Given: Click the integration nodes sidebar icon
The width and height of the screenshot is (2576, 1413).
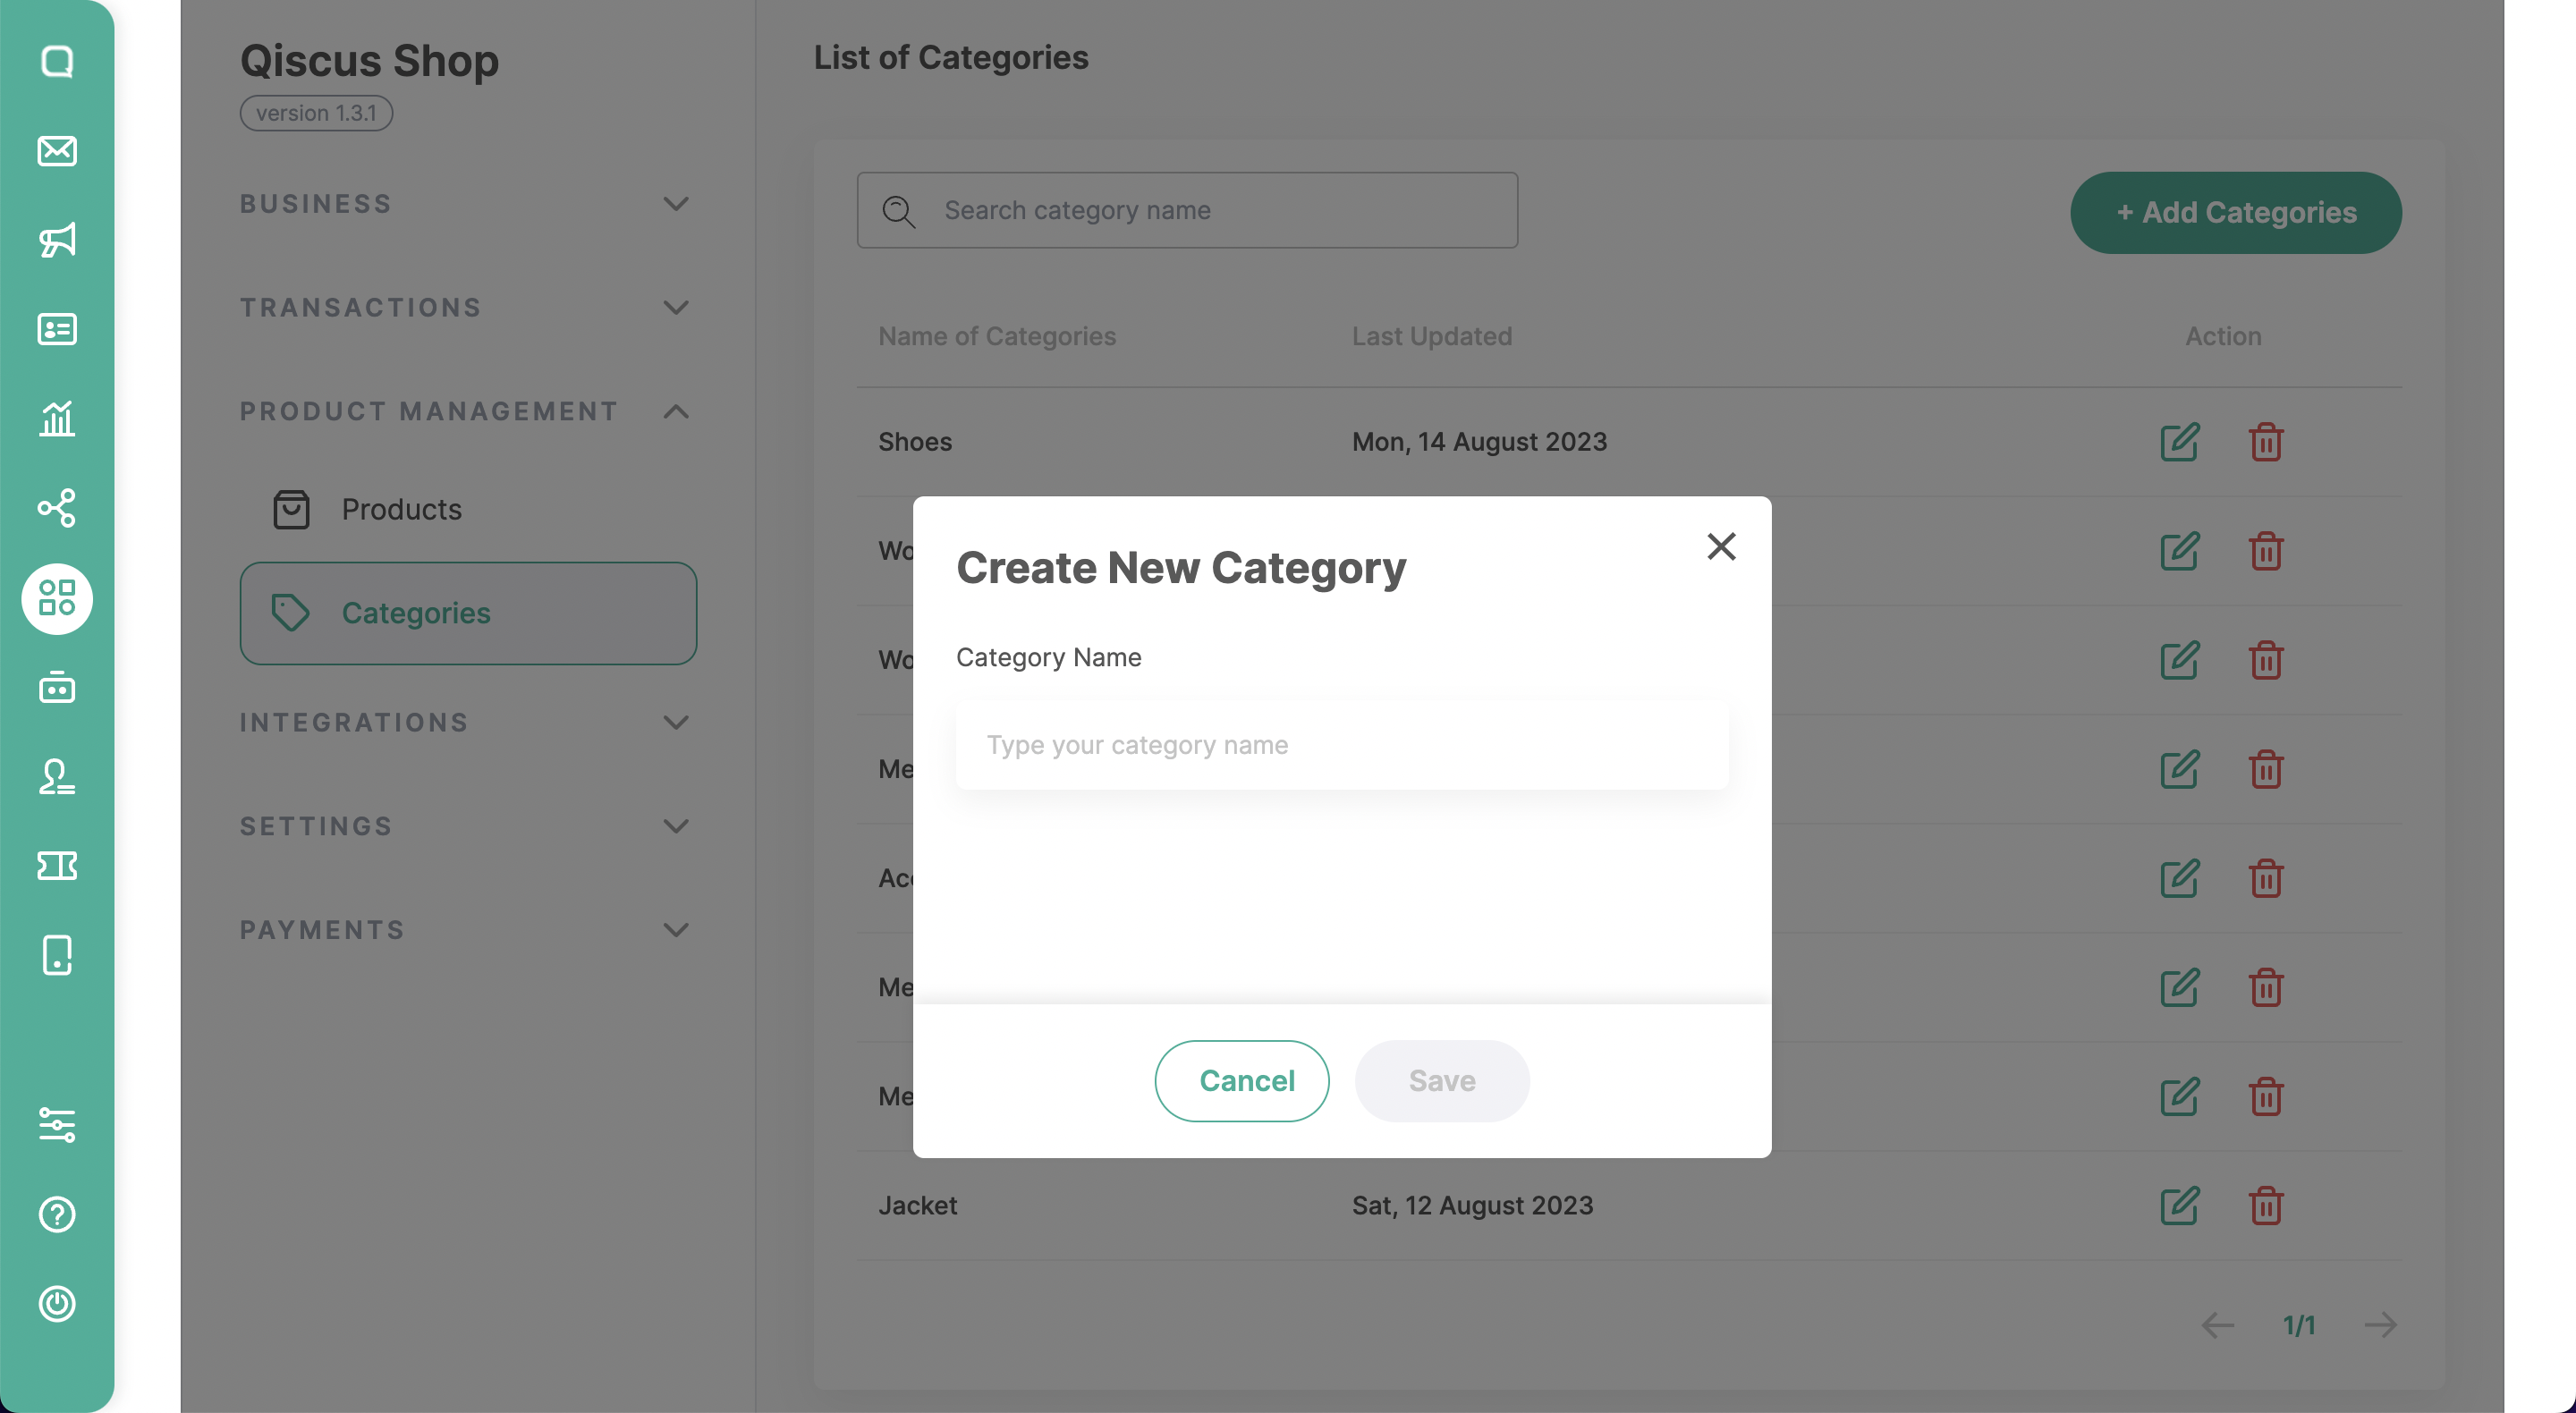Looking at the screenshot, I should [57, 508].
